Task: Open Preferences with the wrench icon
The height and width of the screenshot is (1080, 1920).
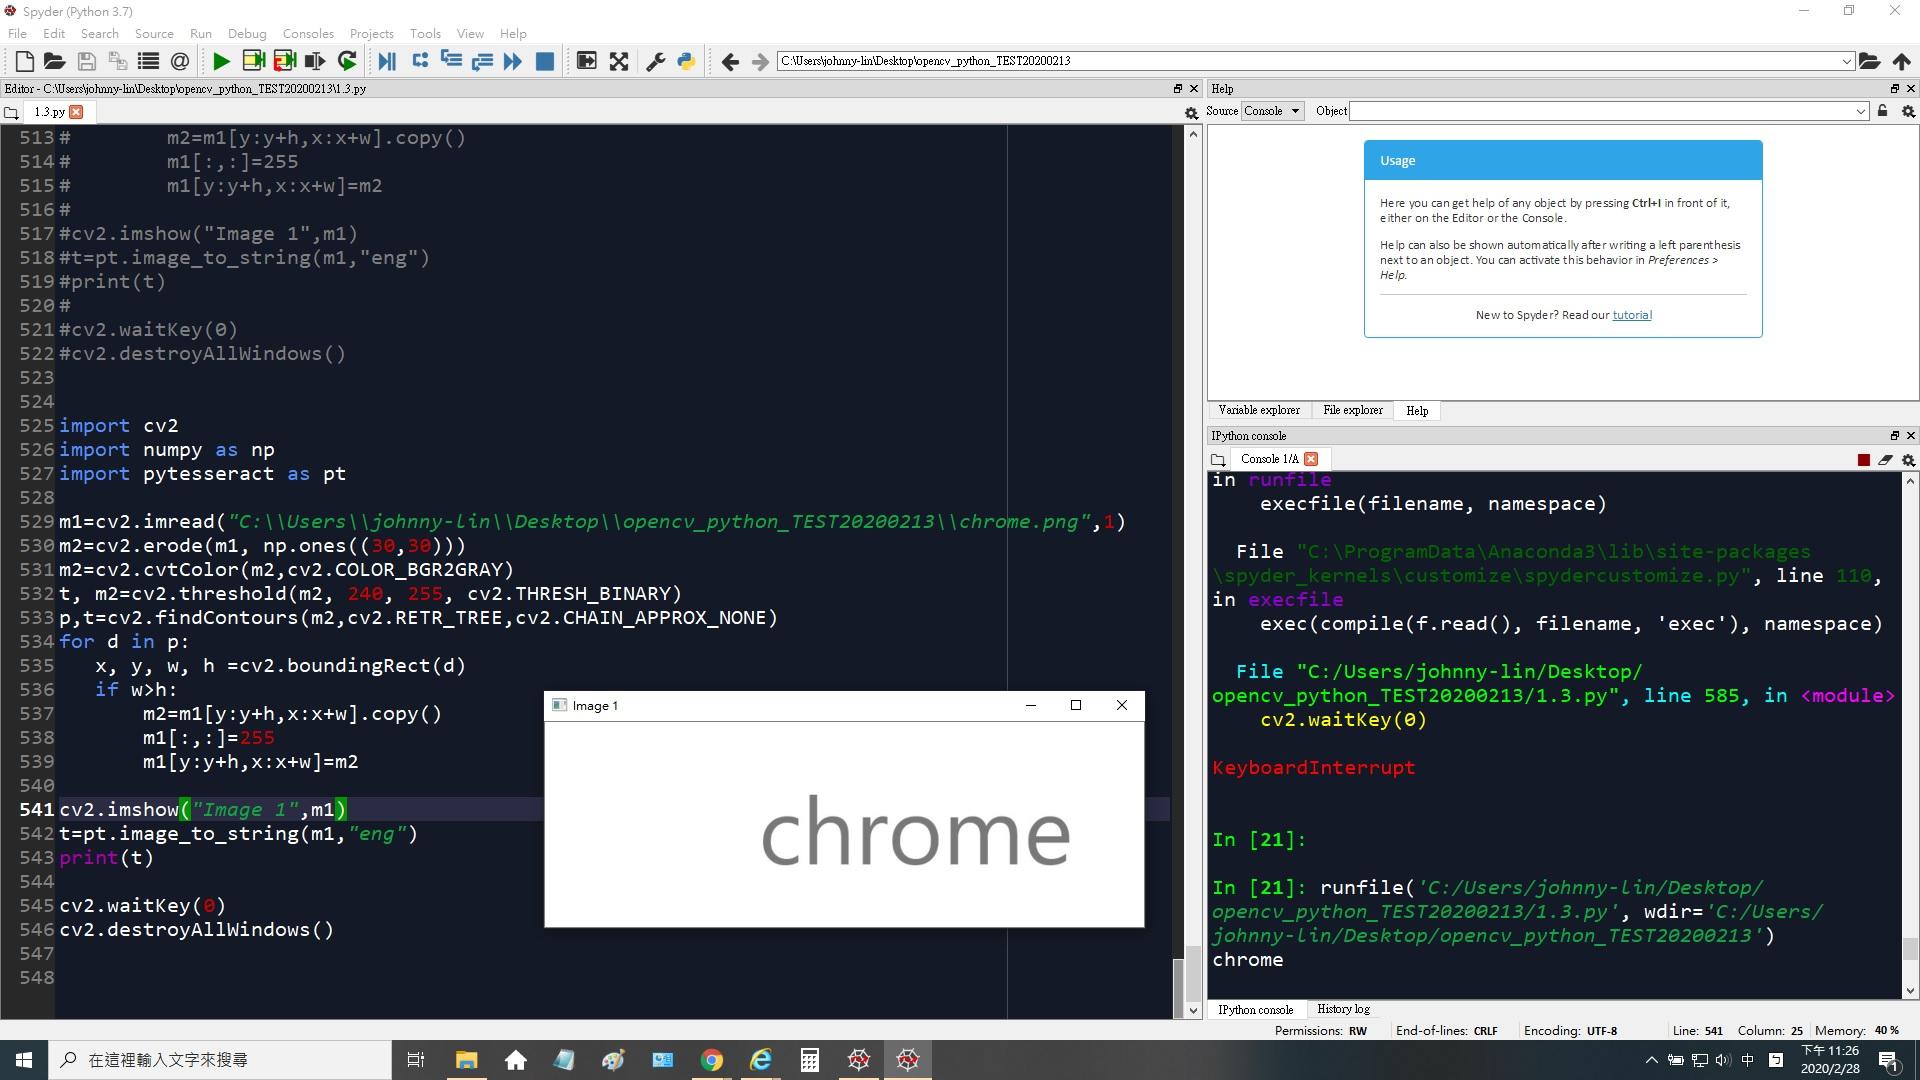Action: [656, 61]
